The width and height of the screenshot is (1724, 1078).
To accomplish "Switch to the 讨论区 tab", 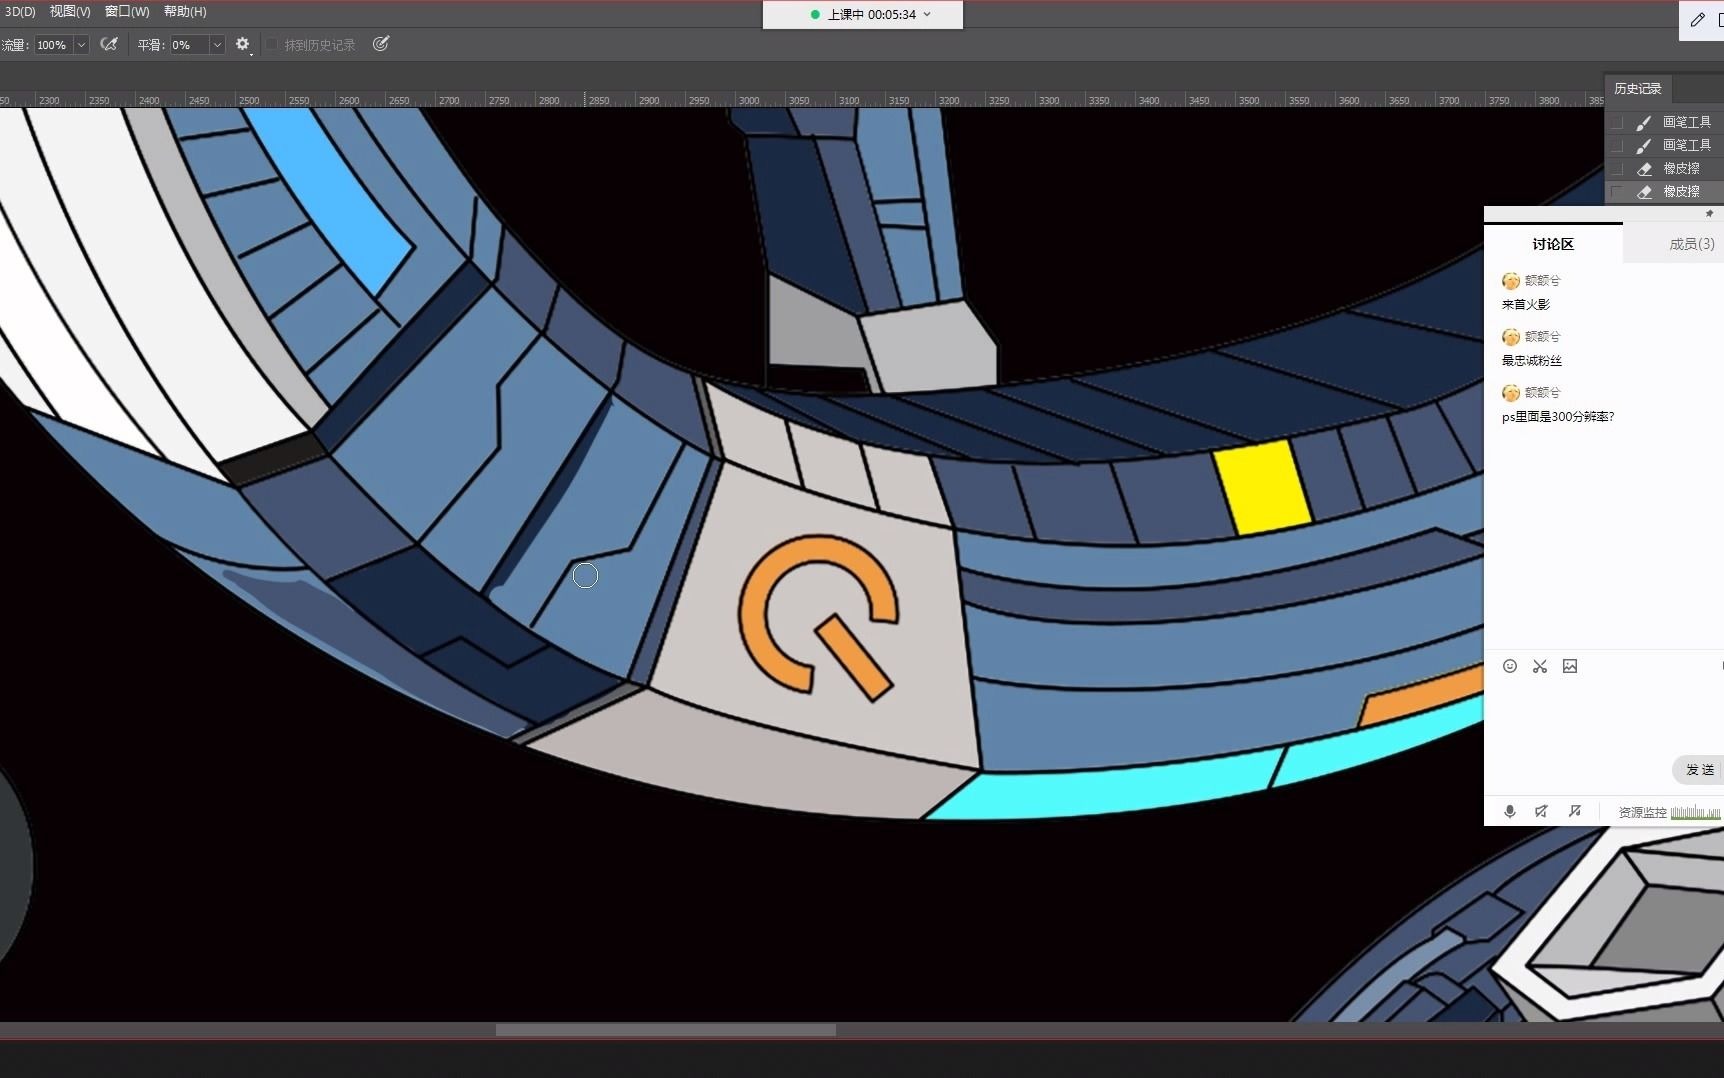I will [x=1553, y=244].
